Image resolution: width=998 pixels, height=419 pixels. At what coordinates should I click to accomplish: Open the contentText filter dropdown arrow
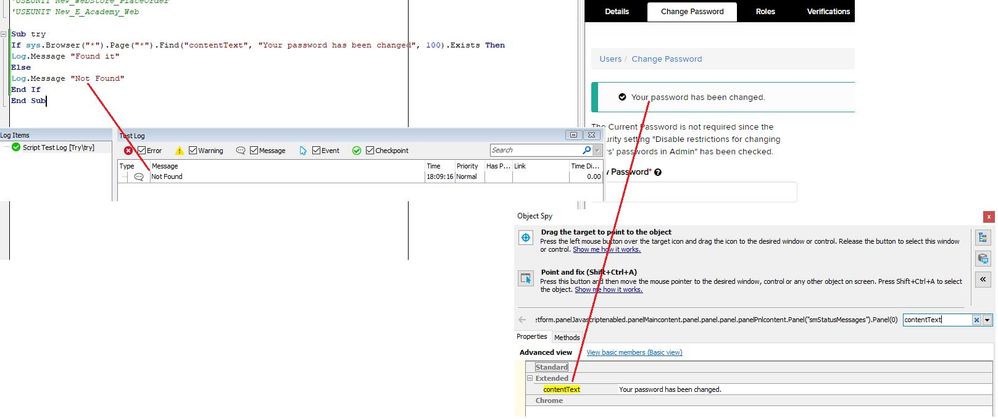[988, 319]
